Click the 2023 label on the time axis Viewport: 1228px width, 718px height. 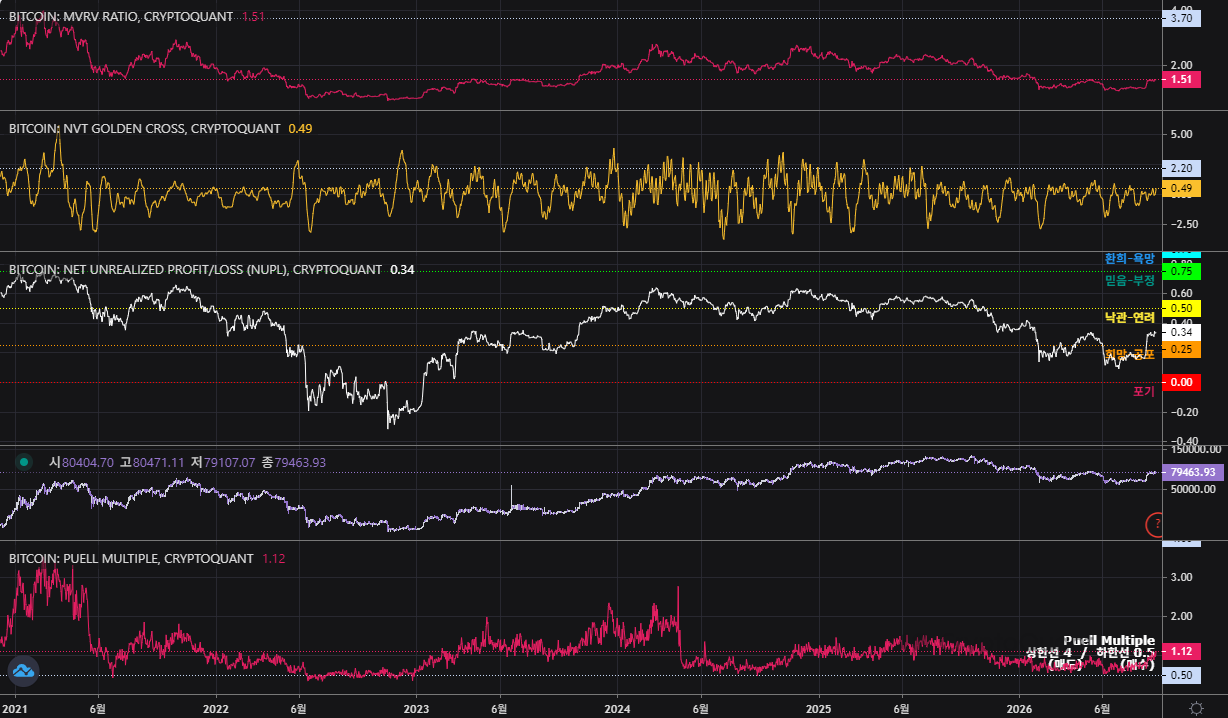pos(416,708)
